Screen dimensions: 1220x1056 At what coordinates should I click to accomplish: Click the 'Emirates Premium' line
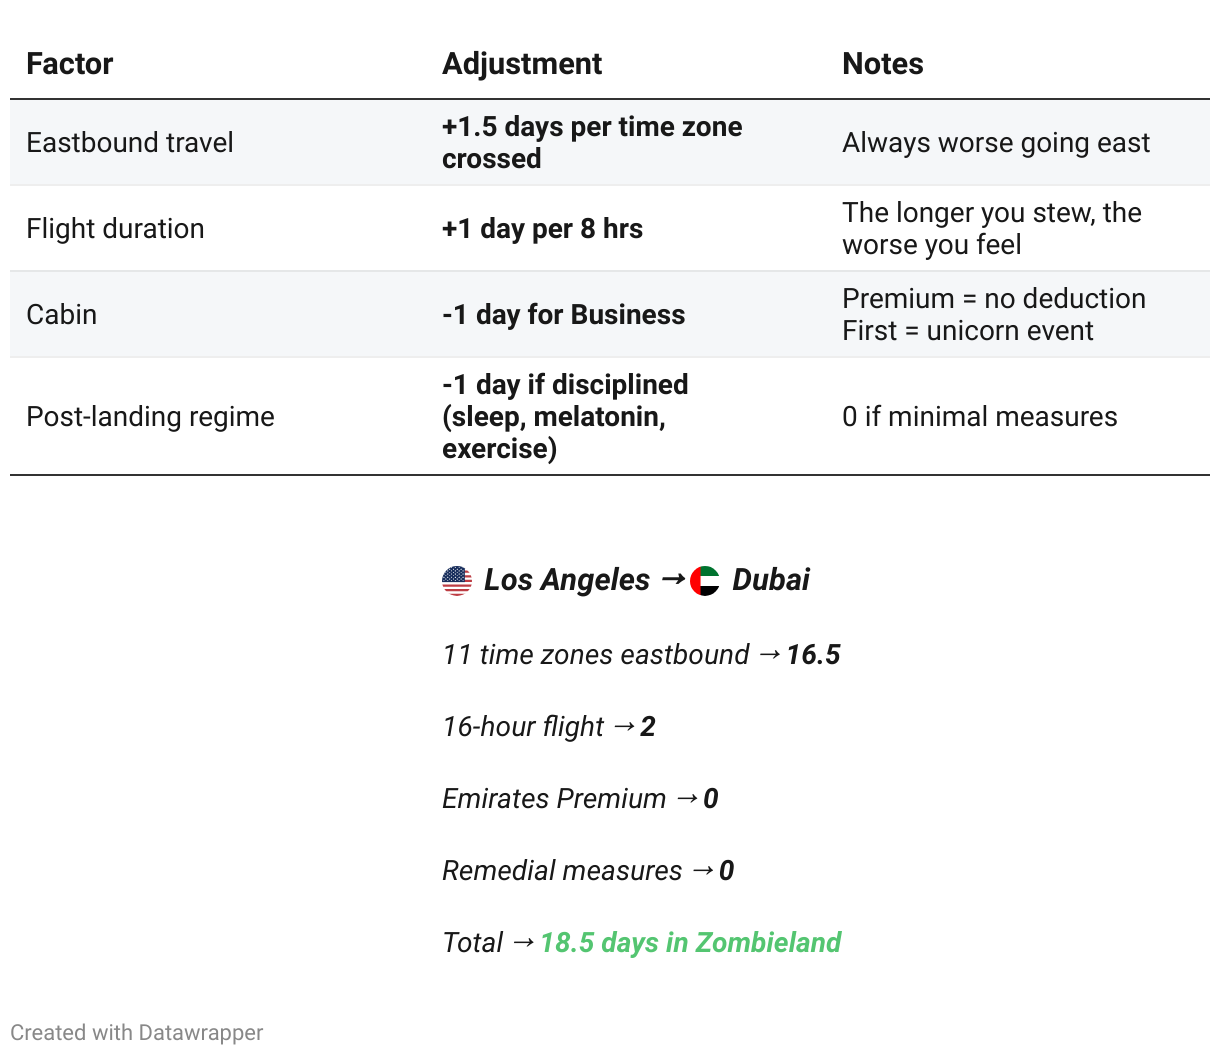pos(580,799)
